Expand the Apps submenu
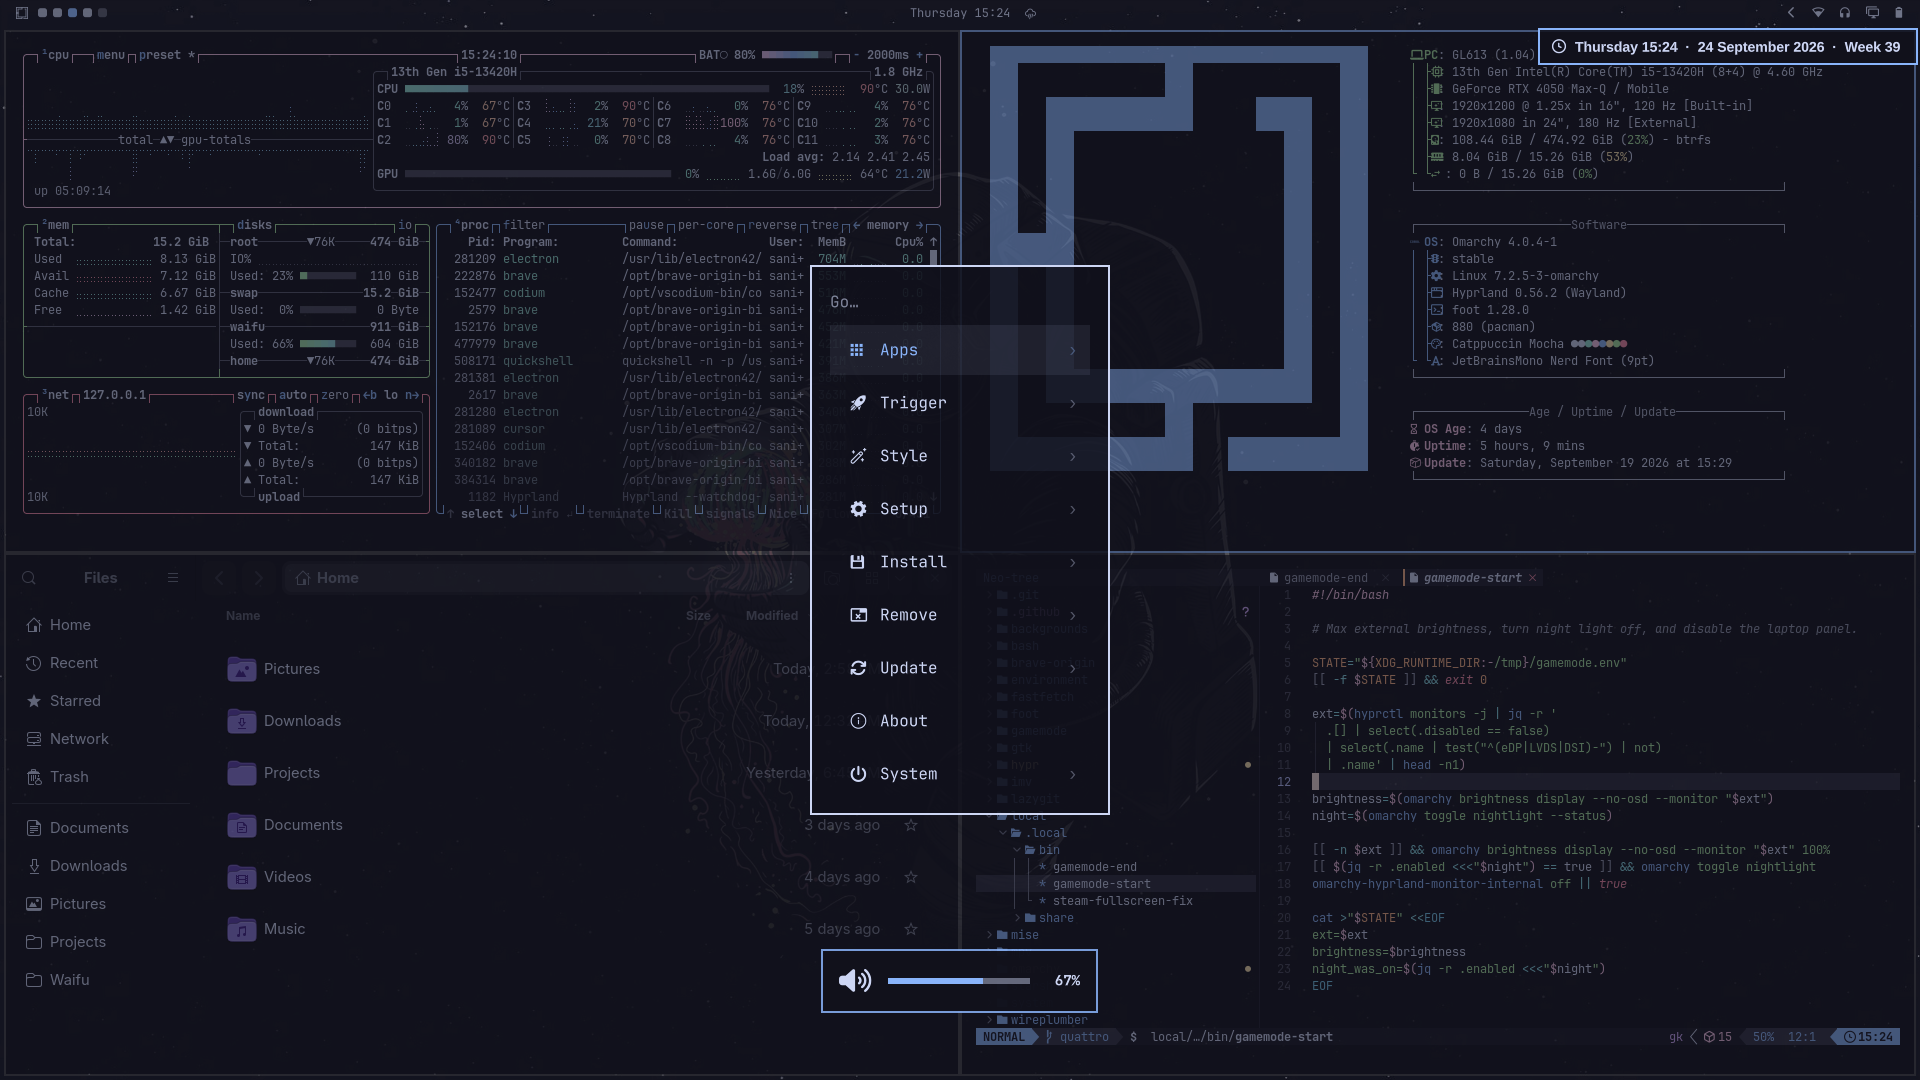Screen dimensions: 1920x1080 click(960, 350)
